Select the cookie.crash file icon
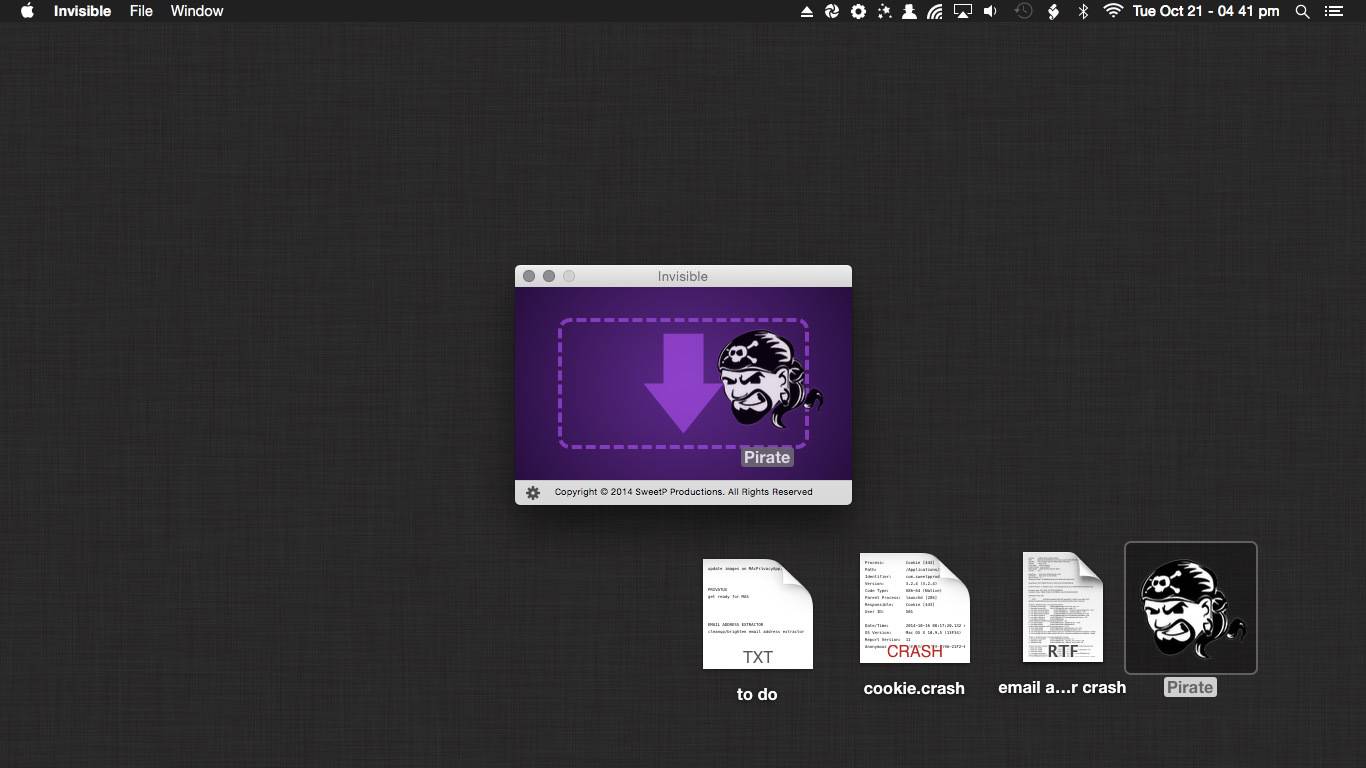The width and height of the screenshot is (1366, 768). (x=915, y=608)
